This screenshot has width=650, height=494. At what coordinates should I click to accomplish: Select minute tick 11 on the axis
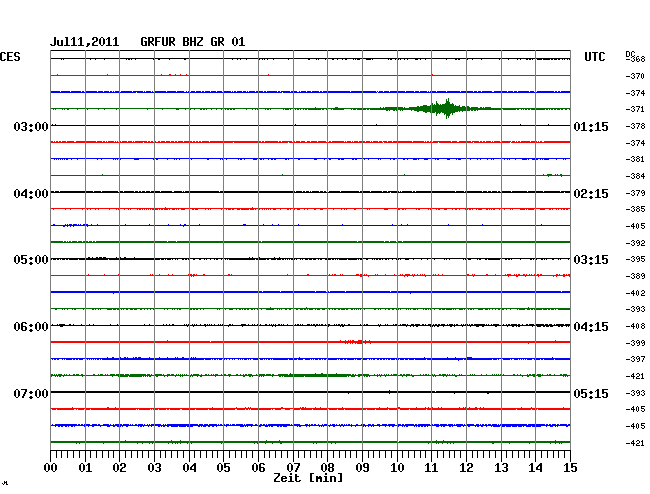(x=431, y=467)
